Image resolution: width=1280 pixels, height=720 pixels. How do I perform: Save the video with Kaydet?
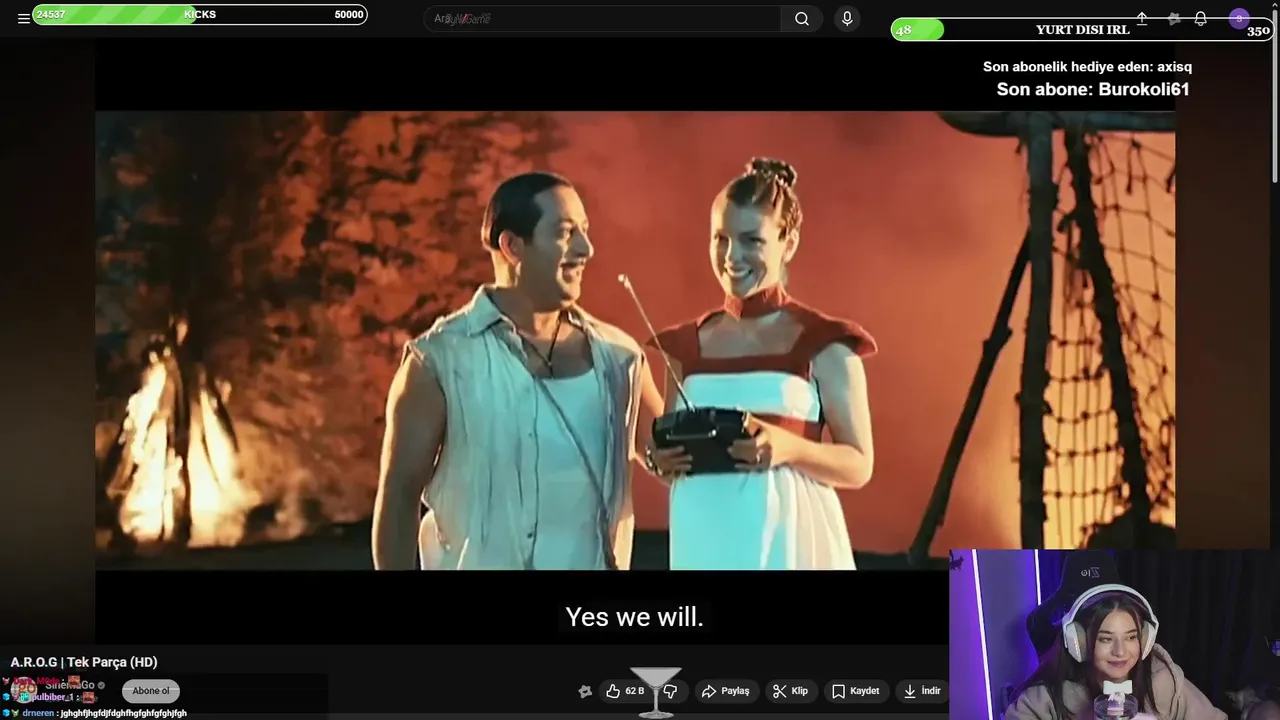[x=855, y=691]
